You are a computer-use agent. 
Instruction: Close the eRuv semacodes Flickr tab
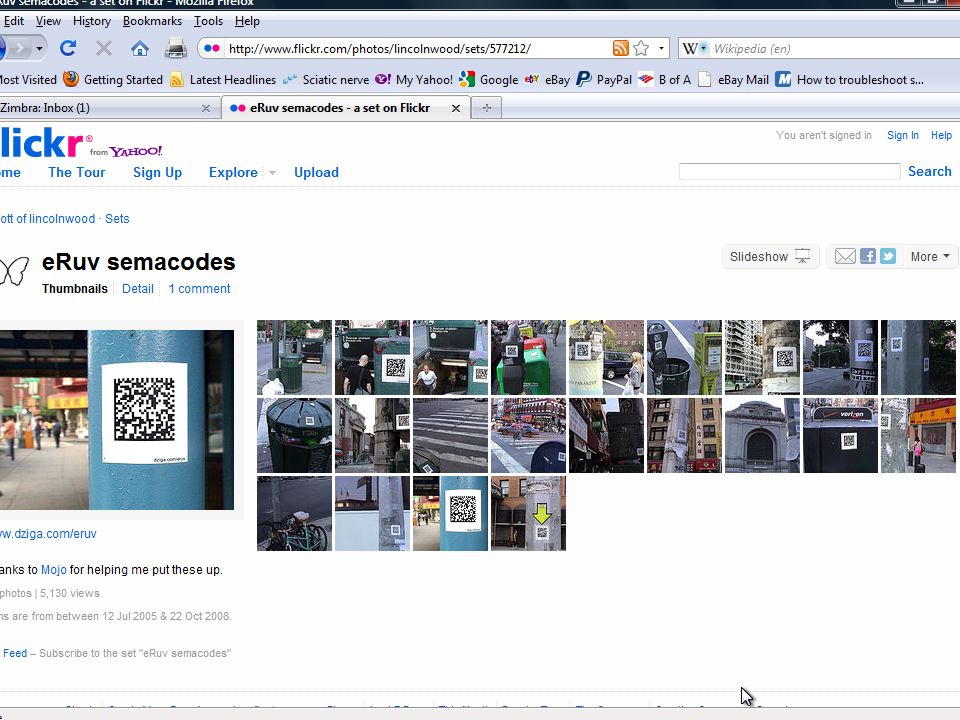pos(456,108)
